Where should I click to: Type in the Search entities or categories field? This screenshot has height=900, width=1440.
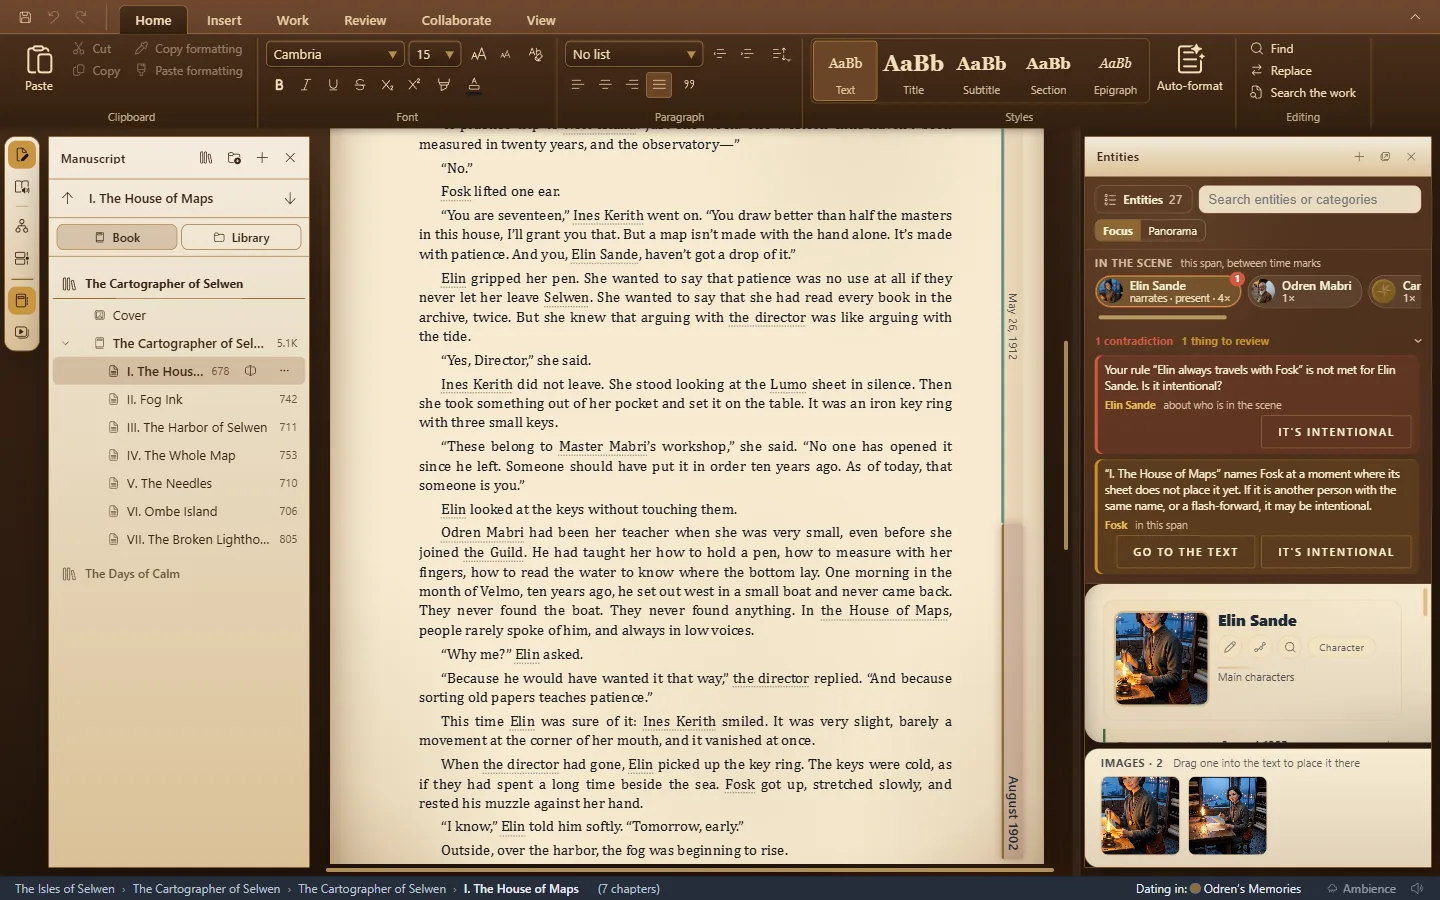click(x=1310, y=199)
